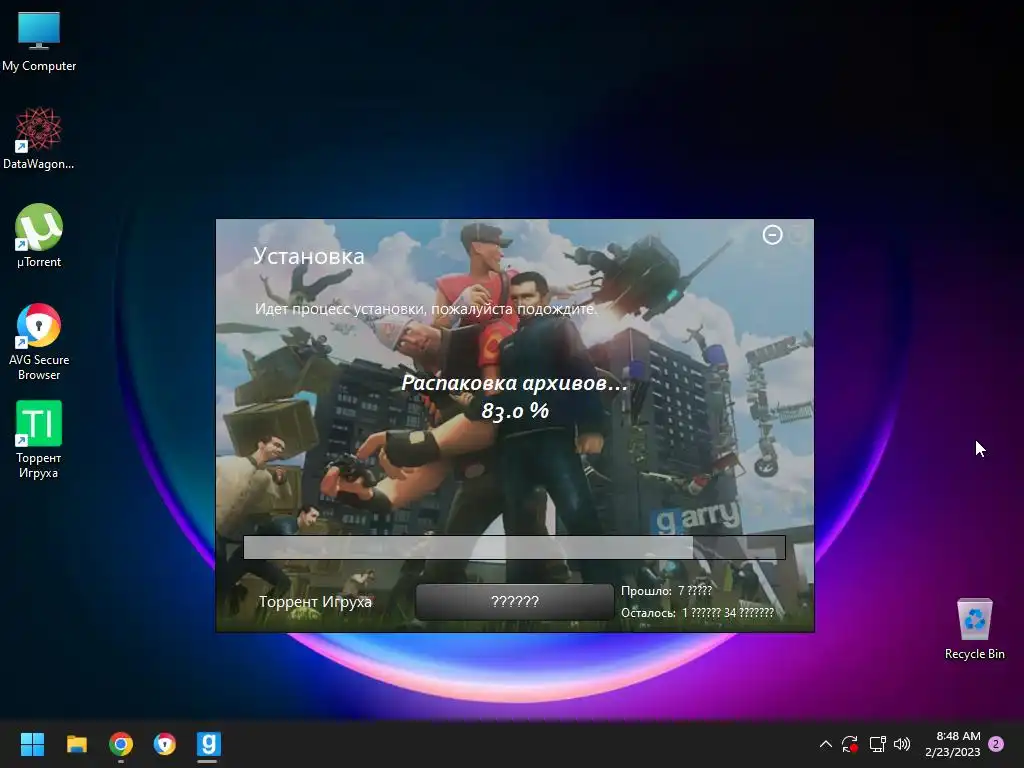Switch to the Garry's Mod installer taskbar icon
This screenshot has height=768, width=1024.
(x=208, y=744)
